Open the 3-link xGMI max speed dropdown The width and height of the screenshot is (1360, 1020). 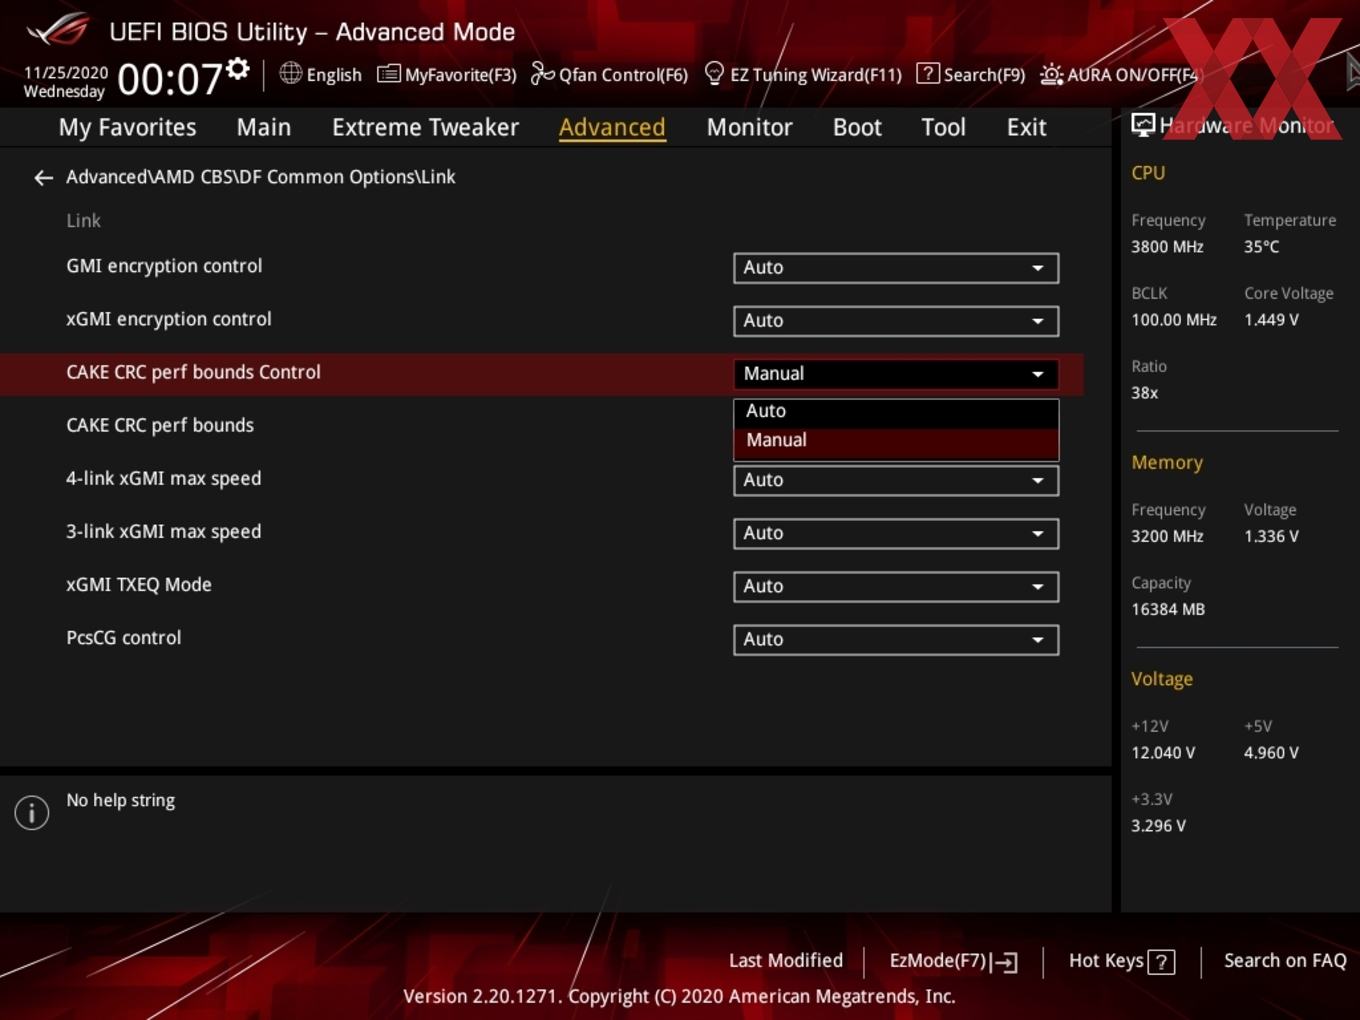click(x=896, y=533)
